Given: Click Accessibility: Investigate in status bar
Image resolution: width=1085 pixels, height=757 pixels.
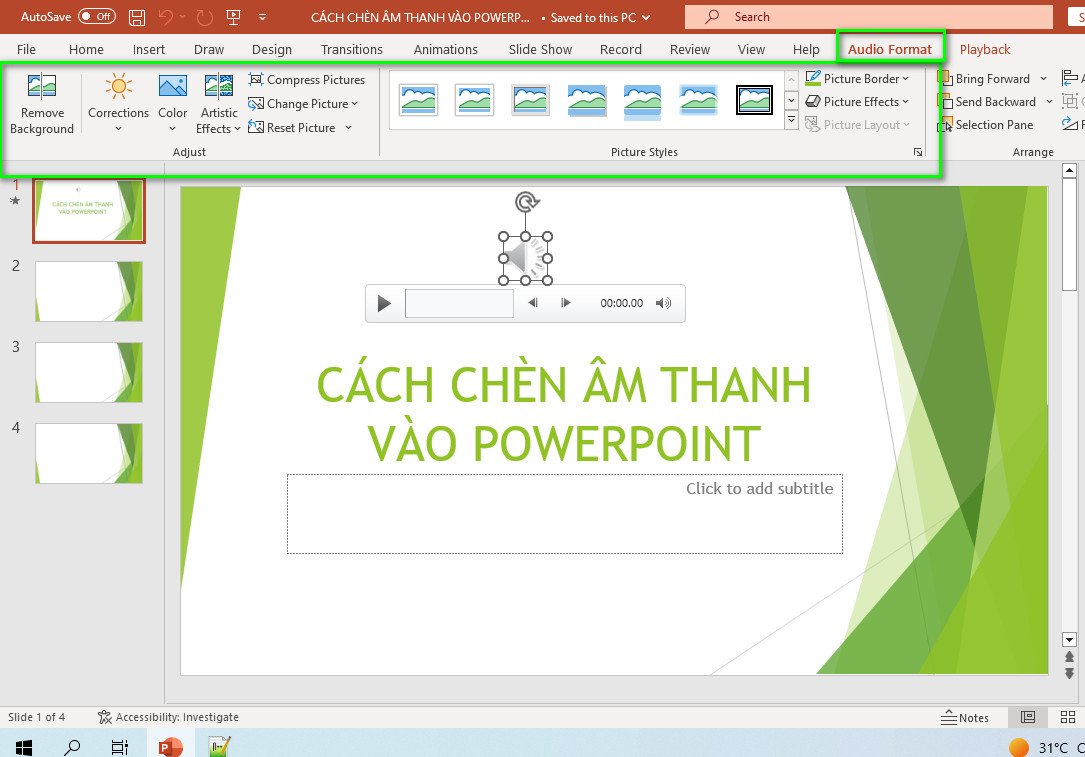Looking at the screenshot, I should point(168,717).
